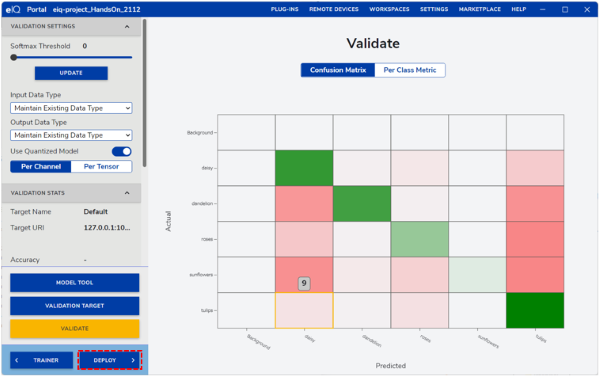Collapse the Validation Stats section chevron
This screenshot has width=600, height=377.
(x=127, y=193)
